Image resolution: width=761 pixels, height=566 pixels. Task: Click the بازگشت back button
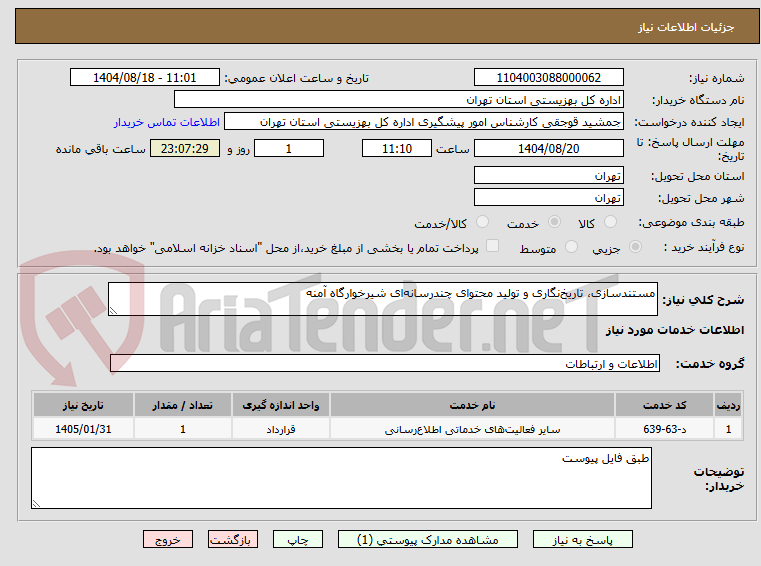[232, 539]
